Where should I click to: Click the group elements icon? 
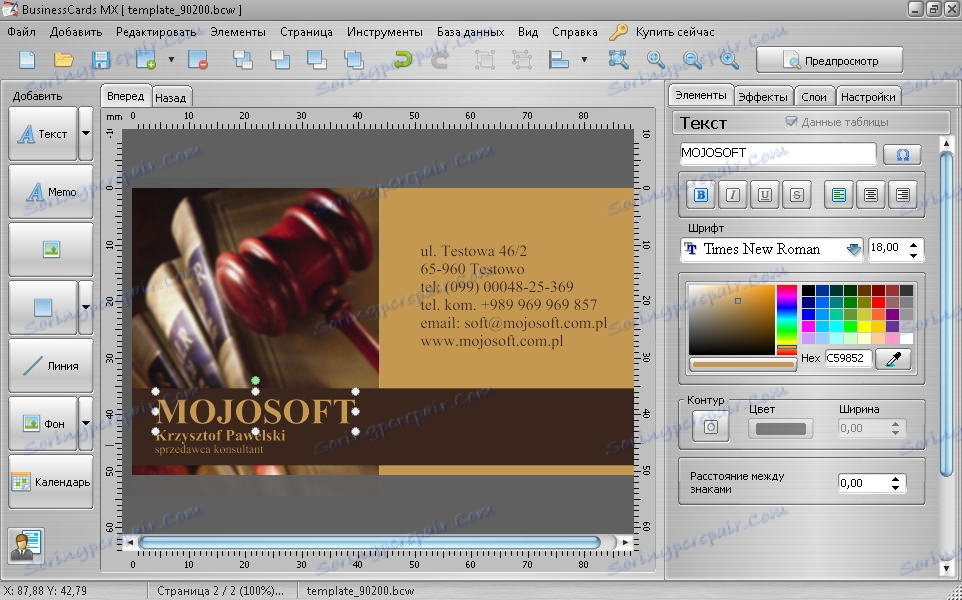coord(485,60)
